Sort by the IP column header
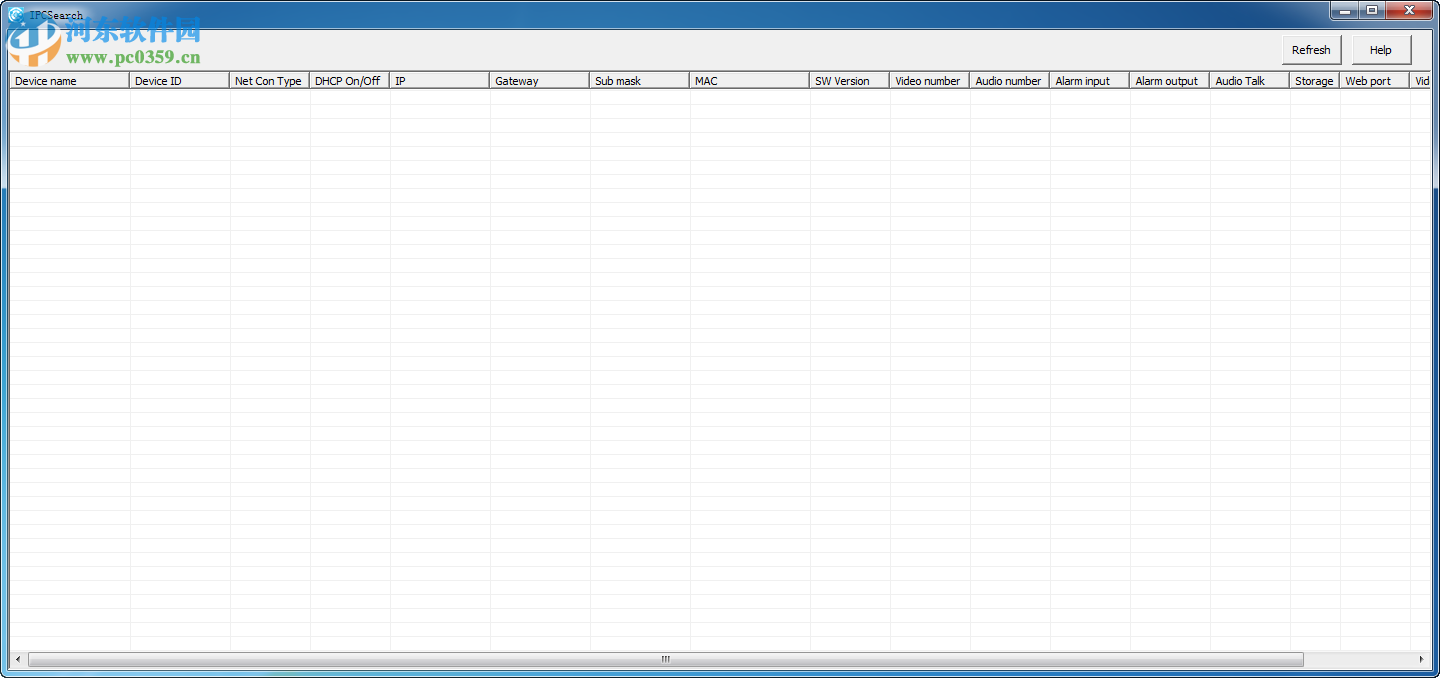 (x=440, y=81)
